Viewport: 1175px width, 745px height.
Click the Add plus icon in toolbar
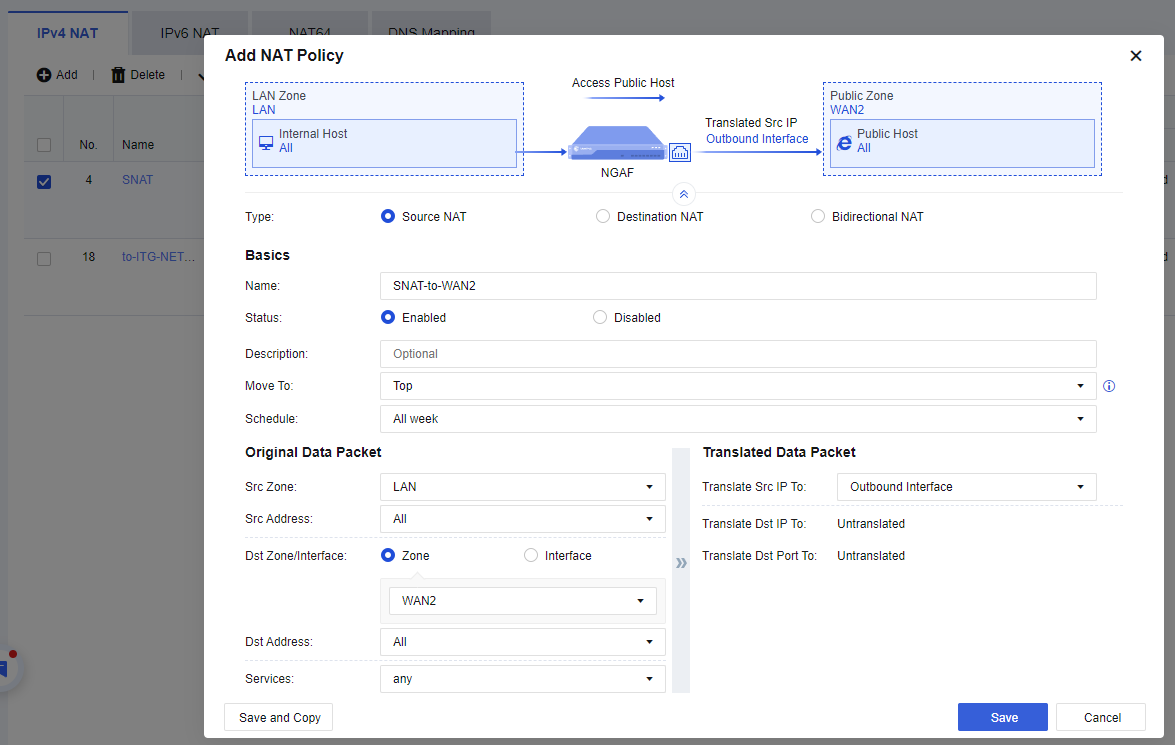coord(44,75)
